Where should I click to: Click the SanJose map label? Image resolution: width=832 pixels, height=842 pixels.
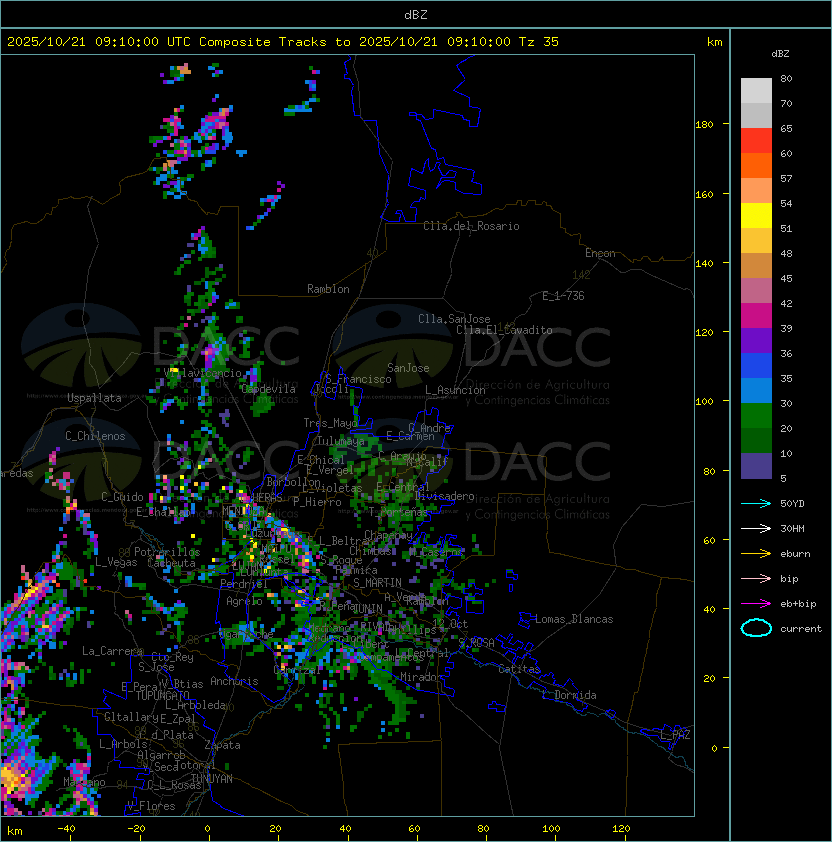click(x=408, y=368)
